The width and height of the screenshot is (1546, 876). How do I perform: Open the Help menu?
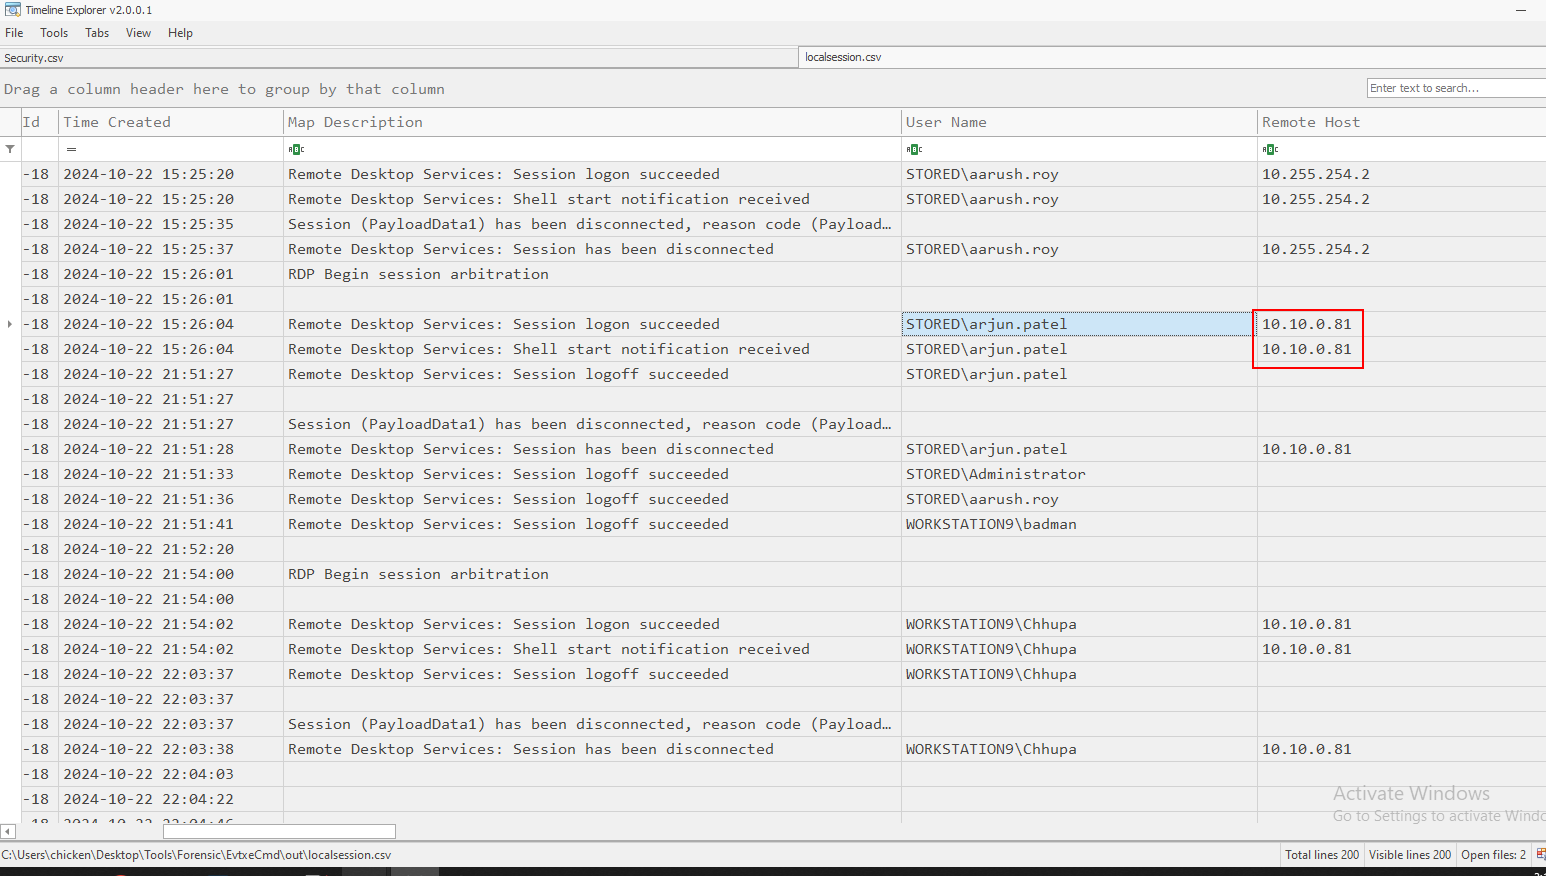point(180,33)
